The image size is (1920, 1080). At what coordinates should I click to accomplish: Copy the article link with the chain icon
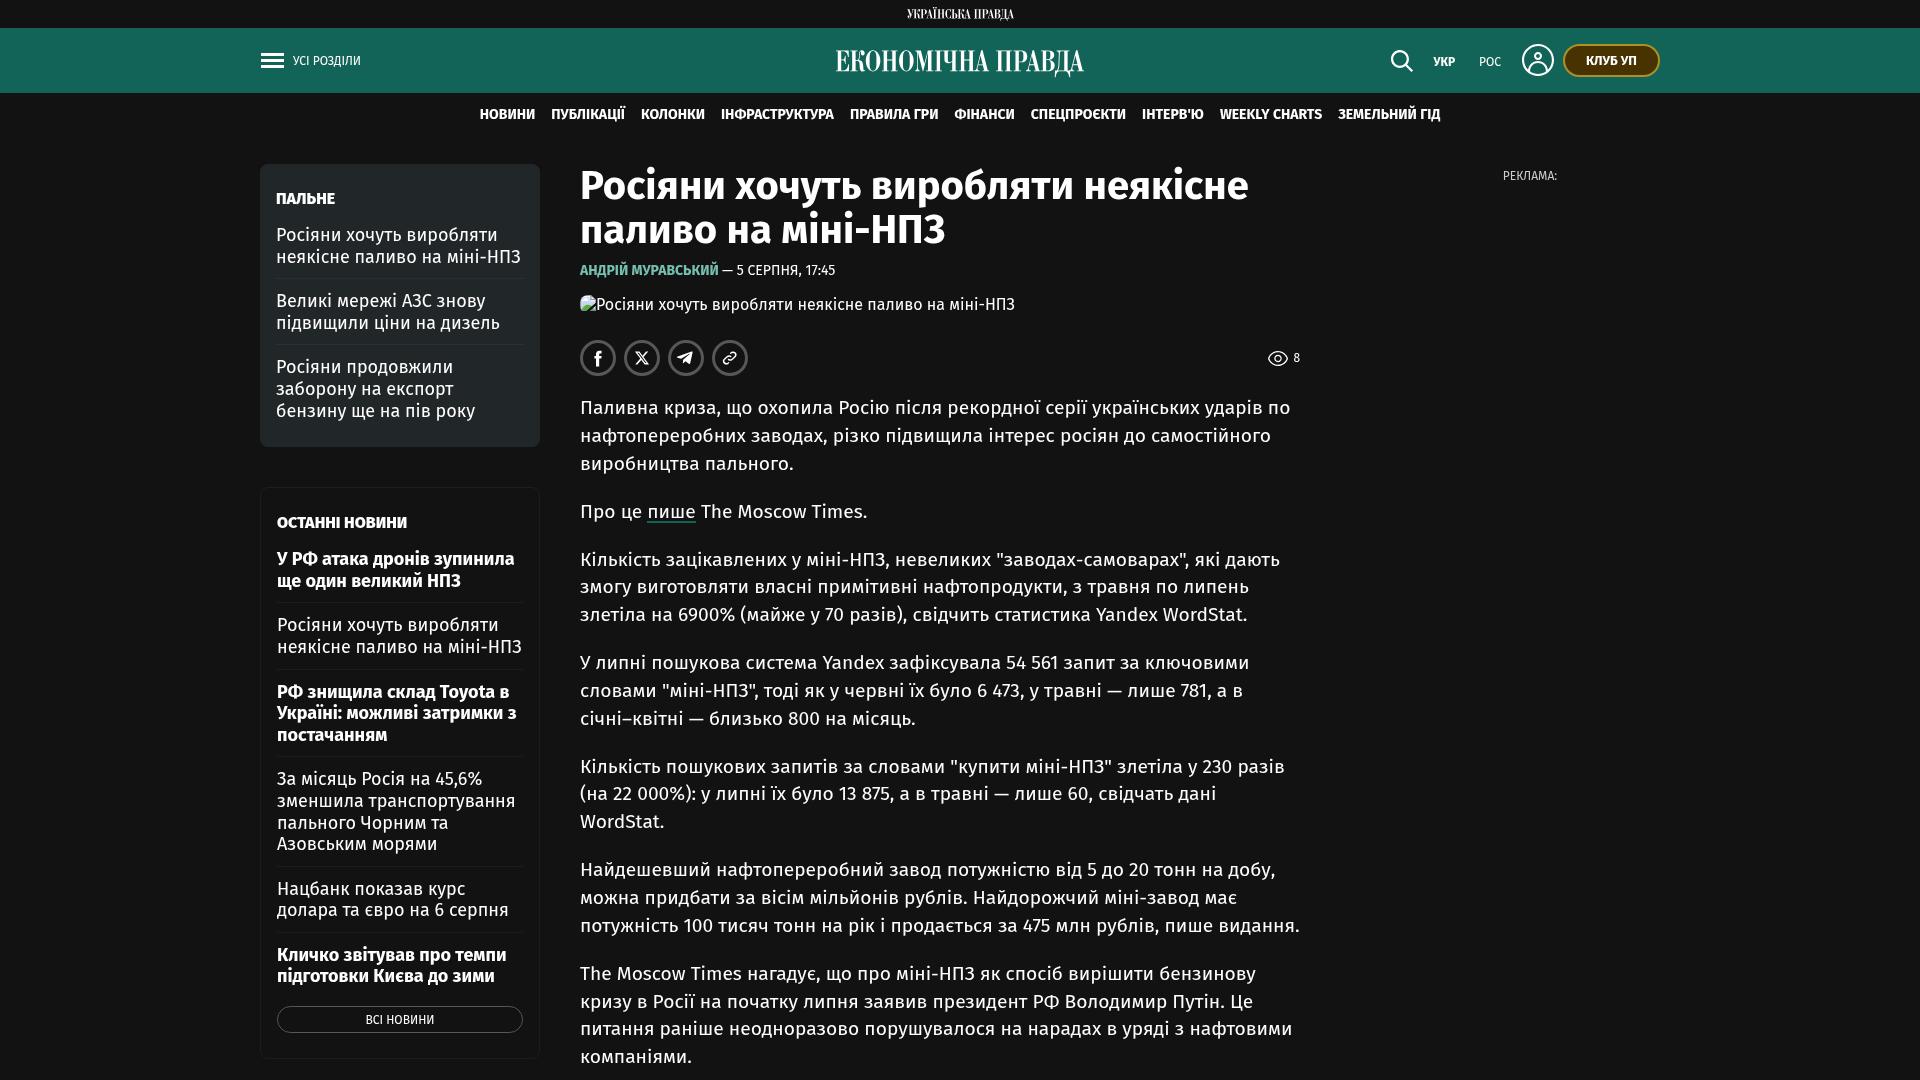pyautogui.click(x=730, y=358)
